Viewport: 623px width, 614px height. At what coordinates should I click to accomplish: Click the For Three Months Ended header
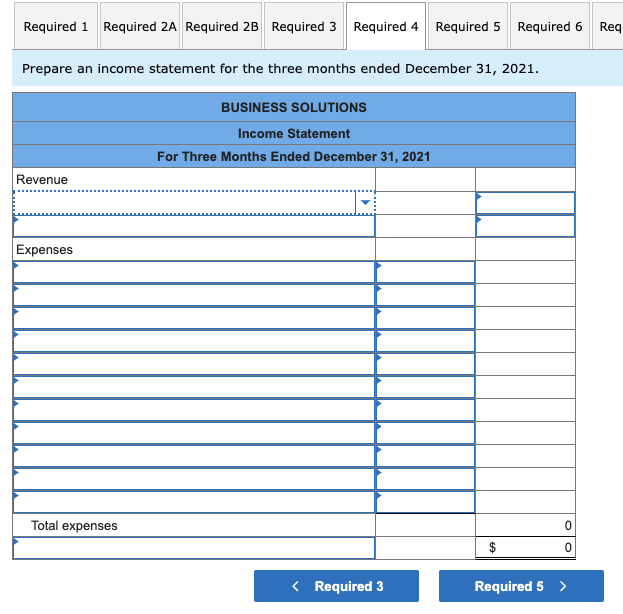(x=294, y=157)
